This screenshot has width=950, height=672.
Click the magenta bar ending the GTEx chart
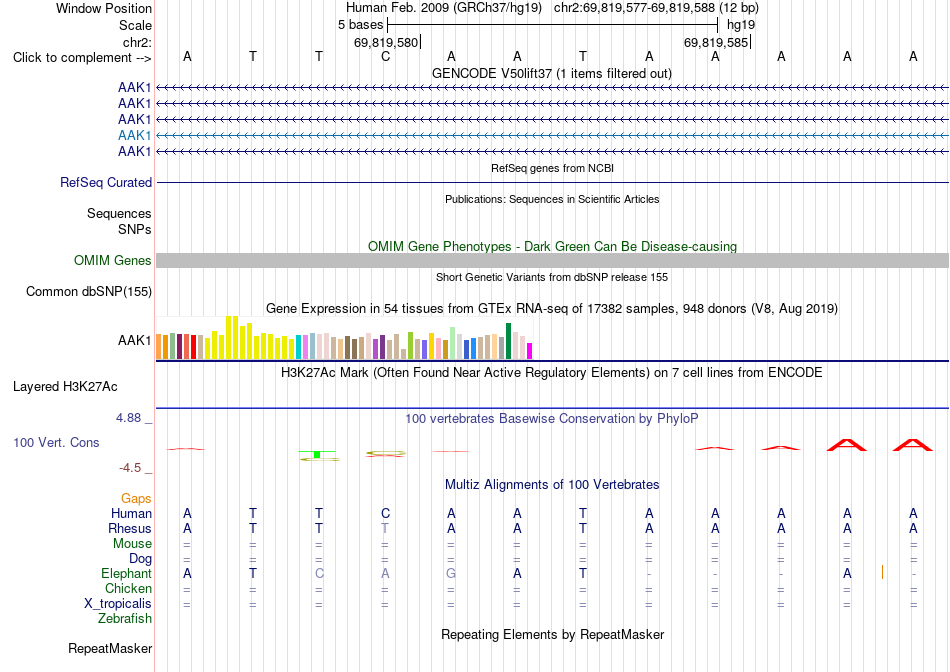(530, 351)
